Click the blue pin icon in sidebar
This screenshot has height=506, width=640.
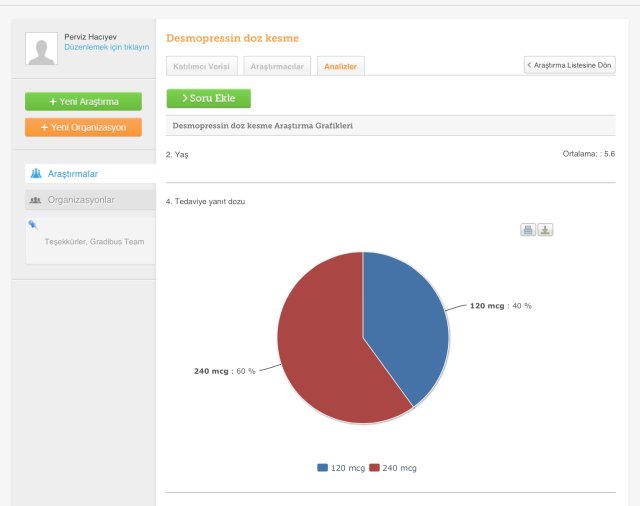[33, 225]
